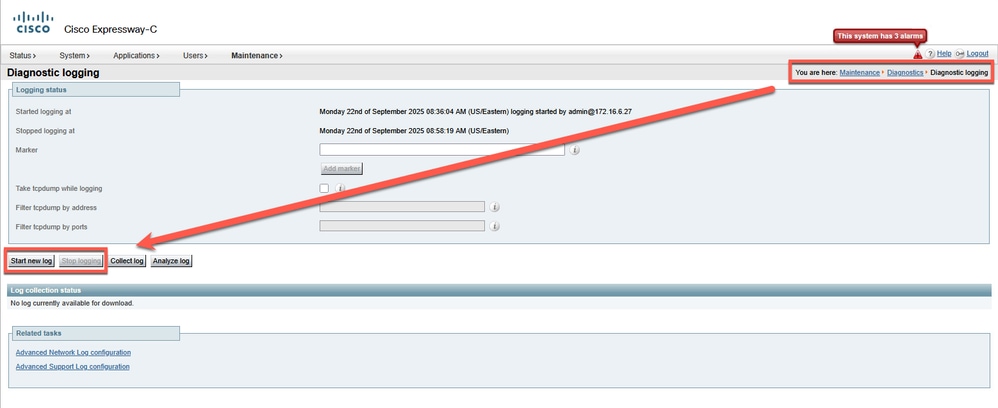The width and height of the screenshot is (998, 408).
Task: Click the Help question mark icon
Action: pos(930,55)
